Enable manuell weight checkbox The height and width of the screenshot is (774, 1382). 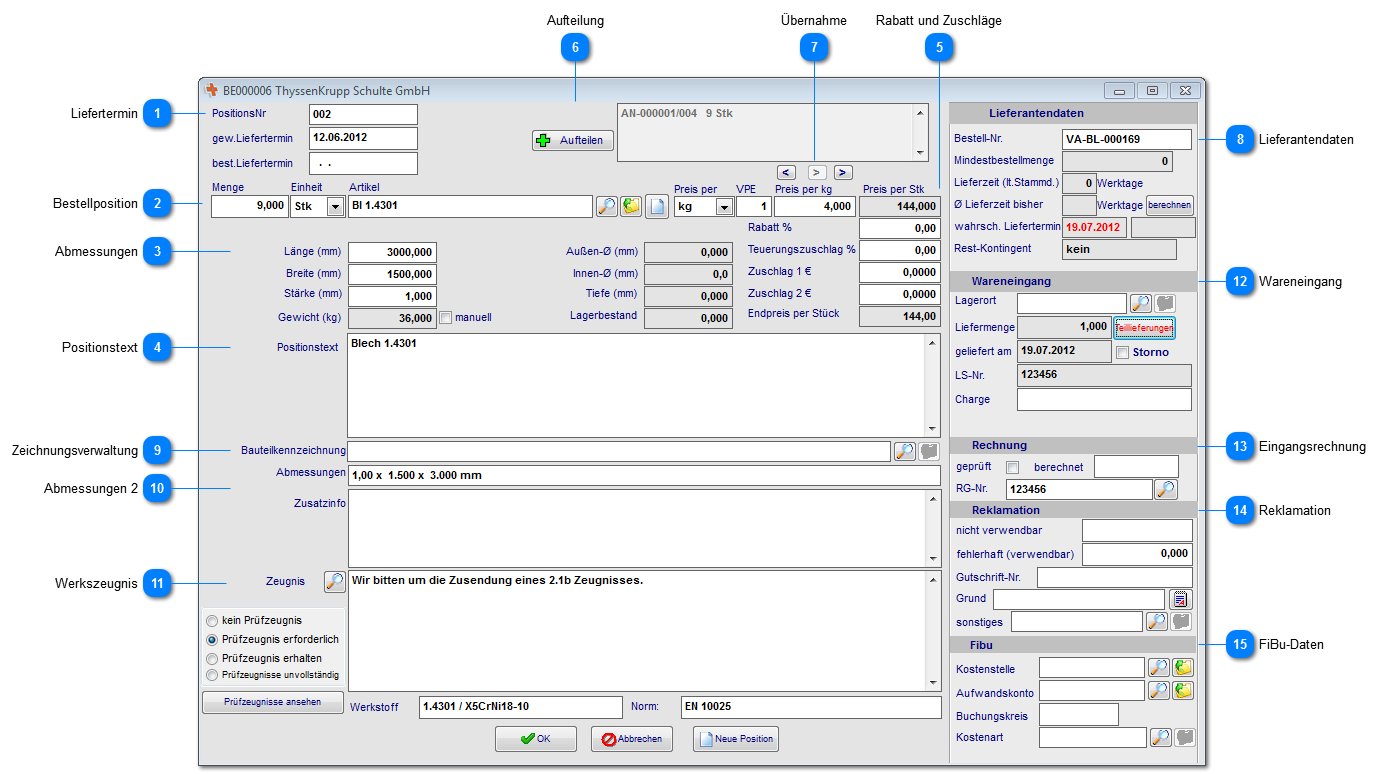[447, 317]
